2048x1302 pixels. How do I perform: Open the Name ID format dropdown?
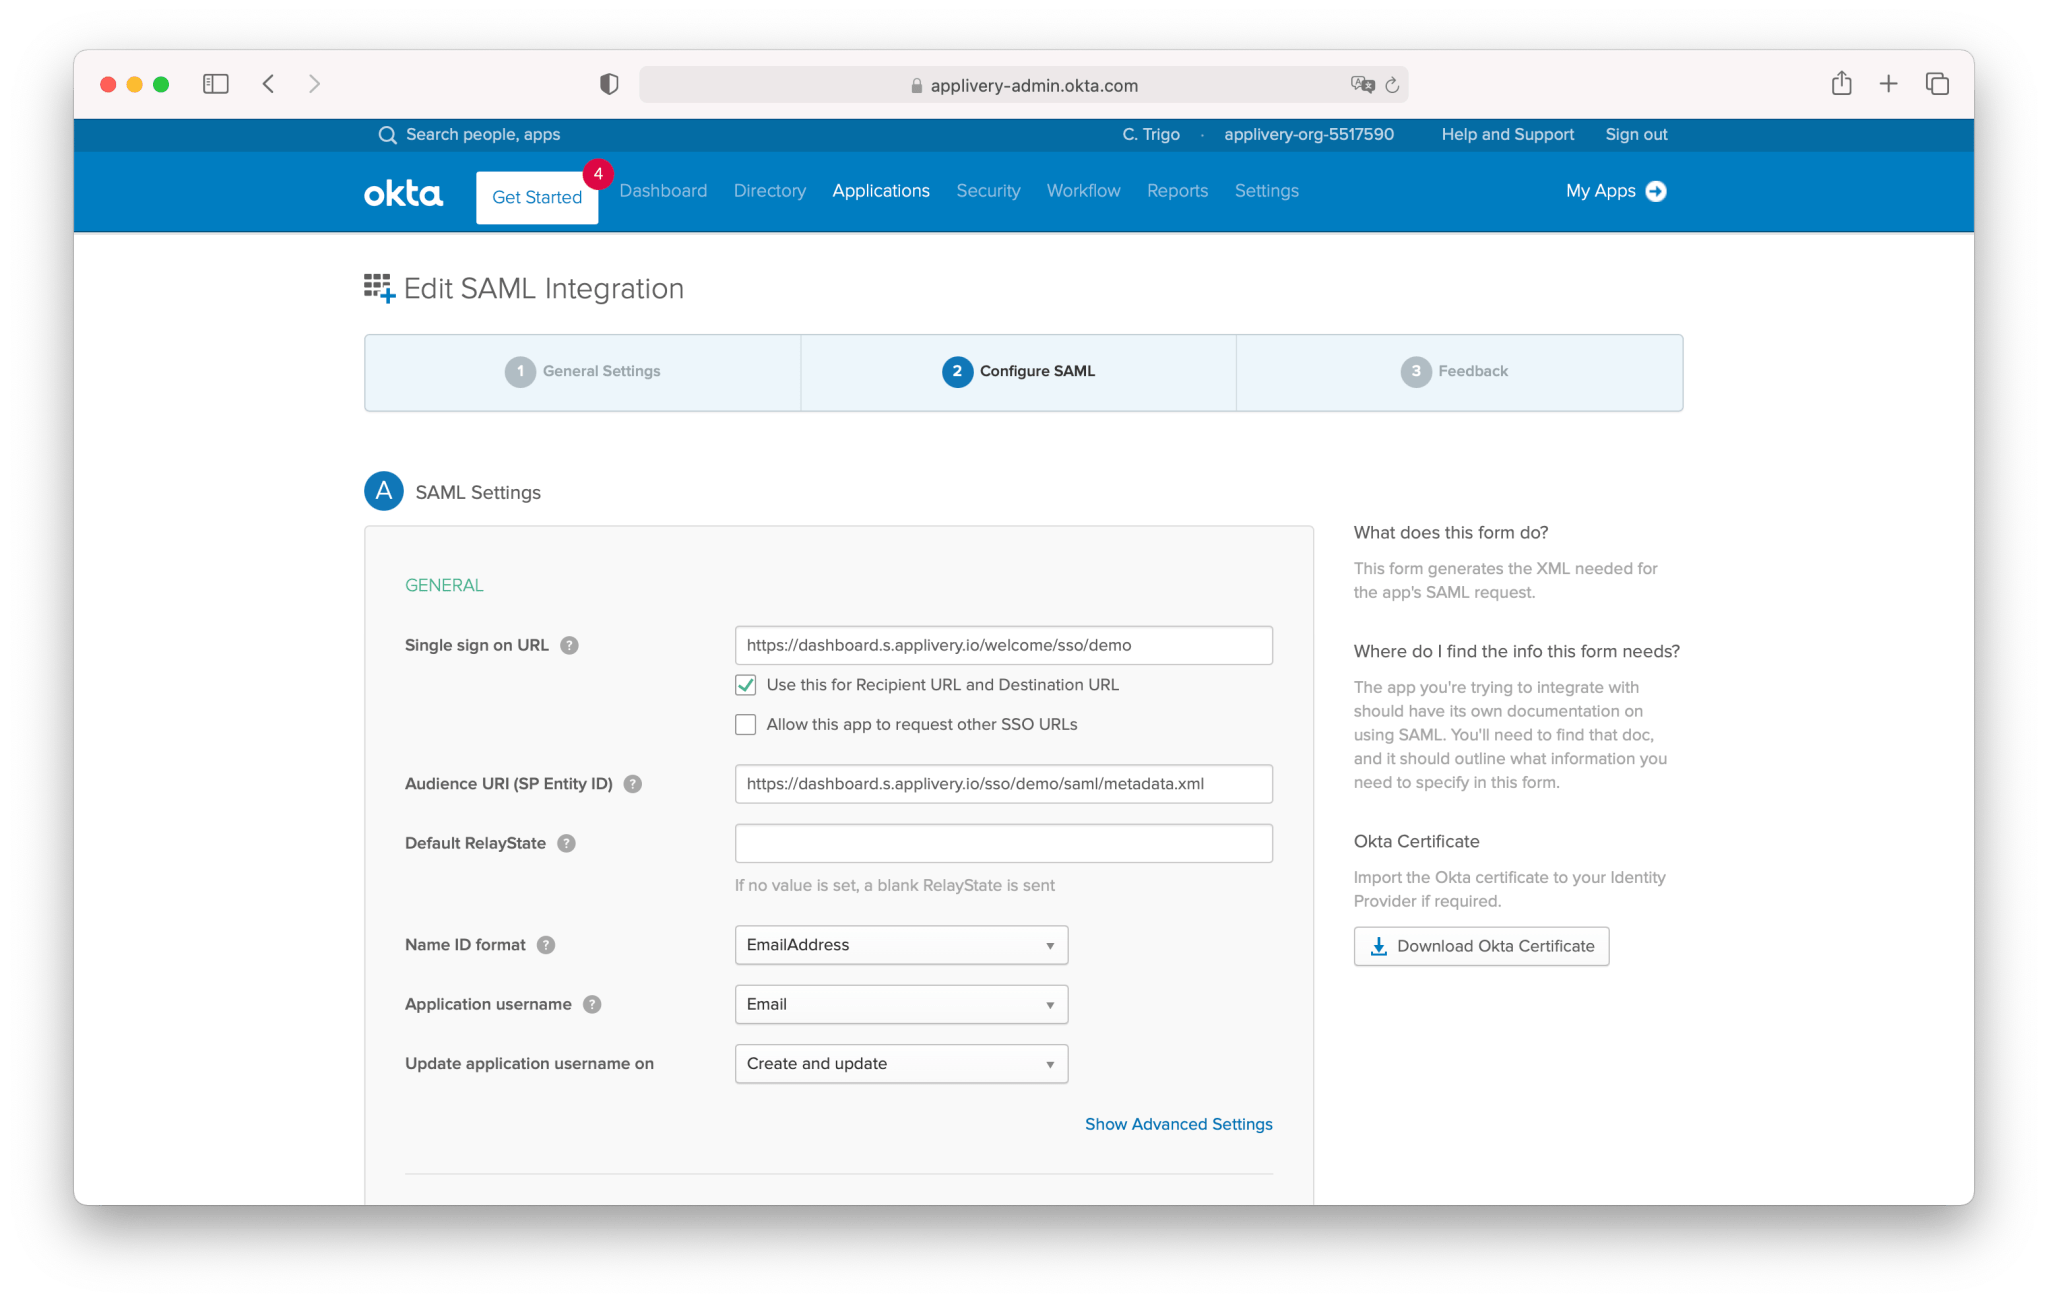900,945
